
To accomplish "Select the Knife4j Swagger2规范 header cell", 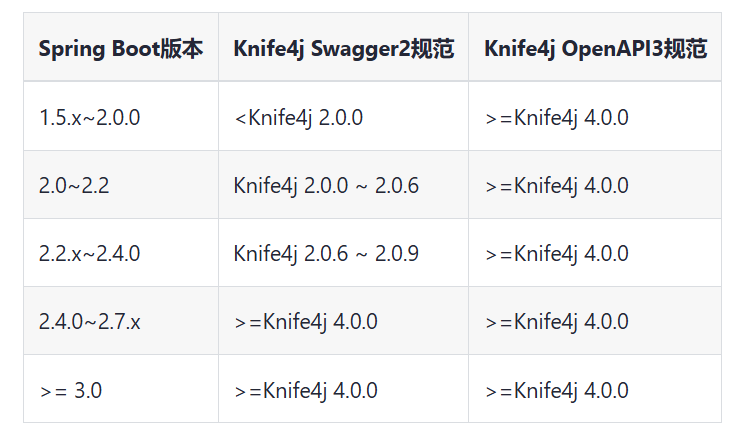I will point(343,49).
